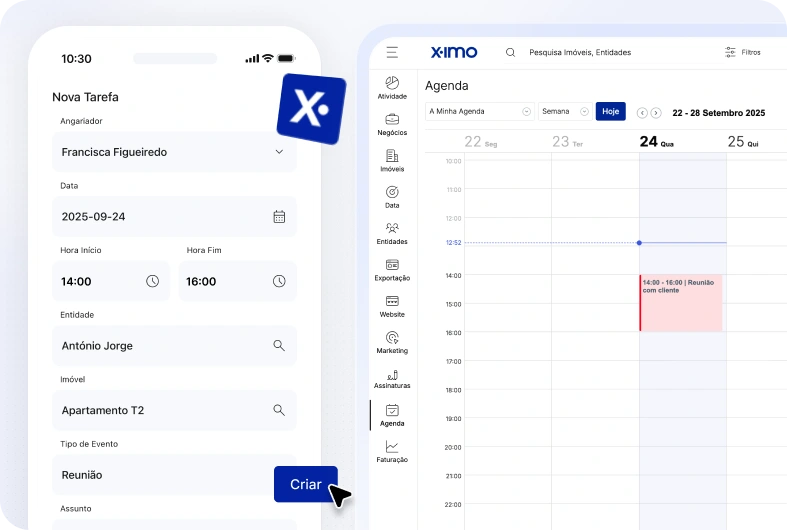Viewport: 787px width, 530px height.
Task: Search Imóvel with Apartamento T2 magnifier
Action: click(279, 410)
